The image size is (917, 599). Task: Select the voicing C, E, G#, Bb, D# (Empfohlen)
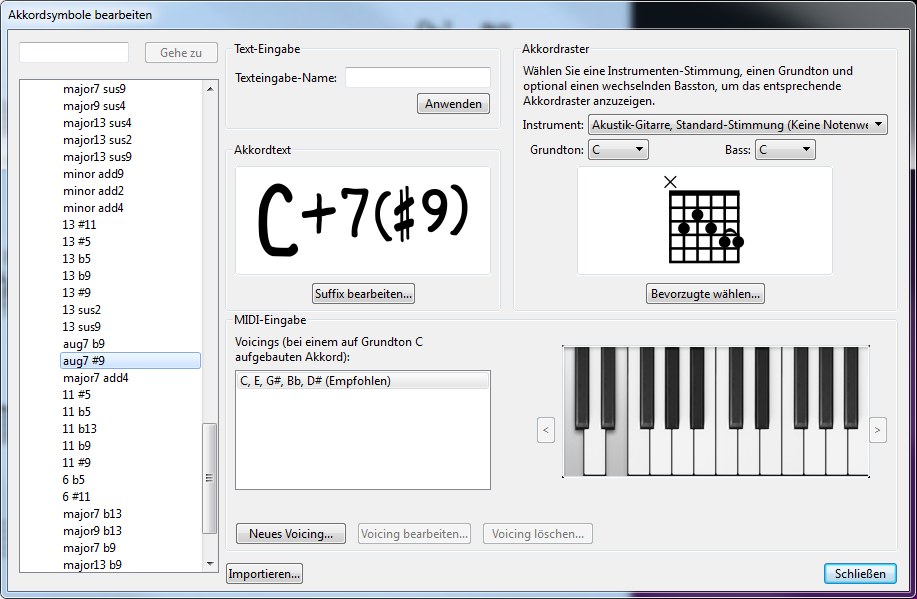[x=363, y=381]
